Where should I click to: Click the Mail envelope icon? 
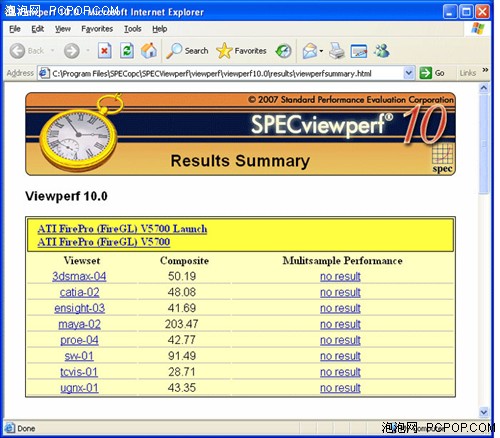pyautogui.click(x=310, y=51)
